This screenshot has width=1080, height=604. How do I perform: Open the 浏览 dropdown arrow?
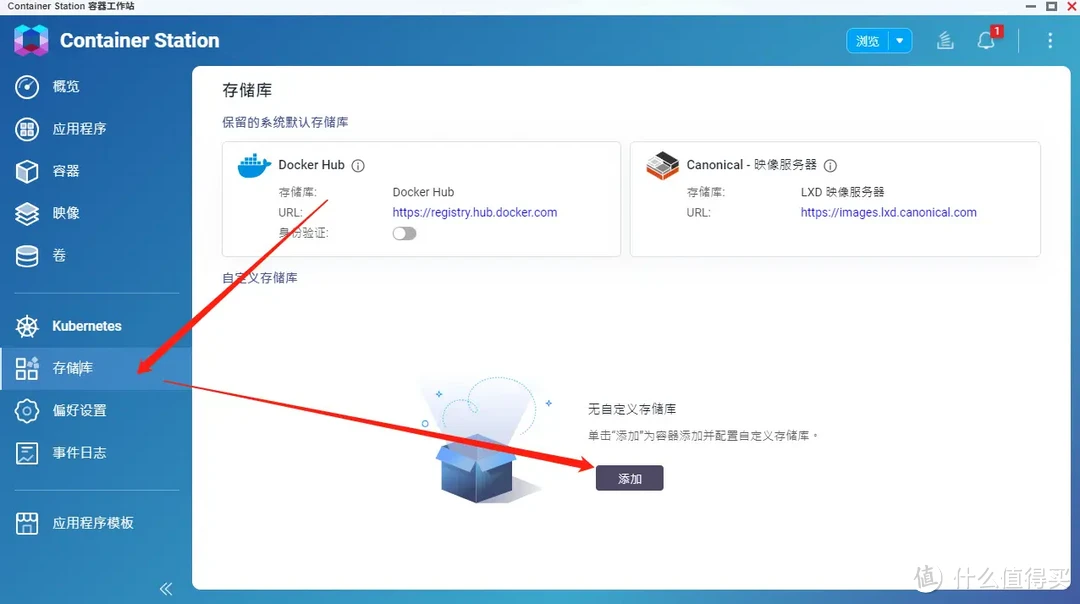[900, 40]
